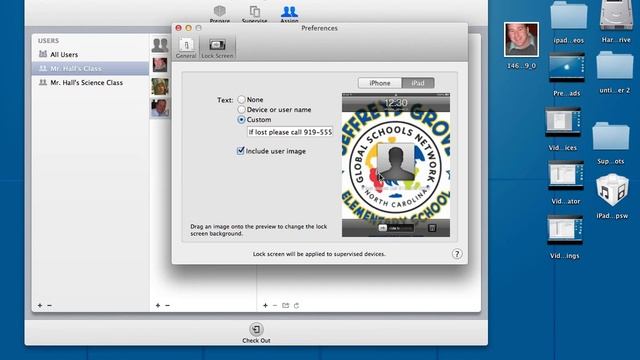Select the iPad...psw file on desktop
The height and width of the screenshot is (360, 640).
pos(612,197)
